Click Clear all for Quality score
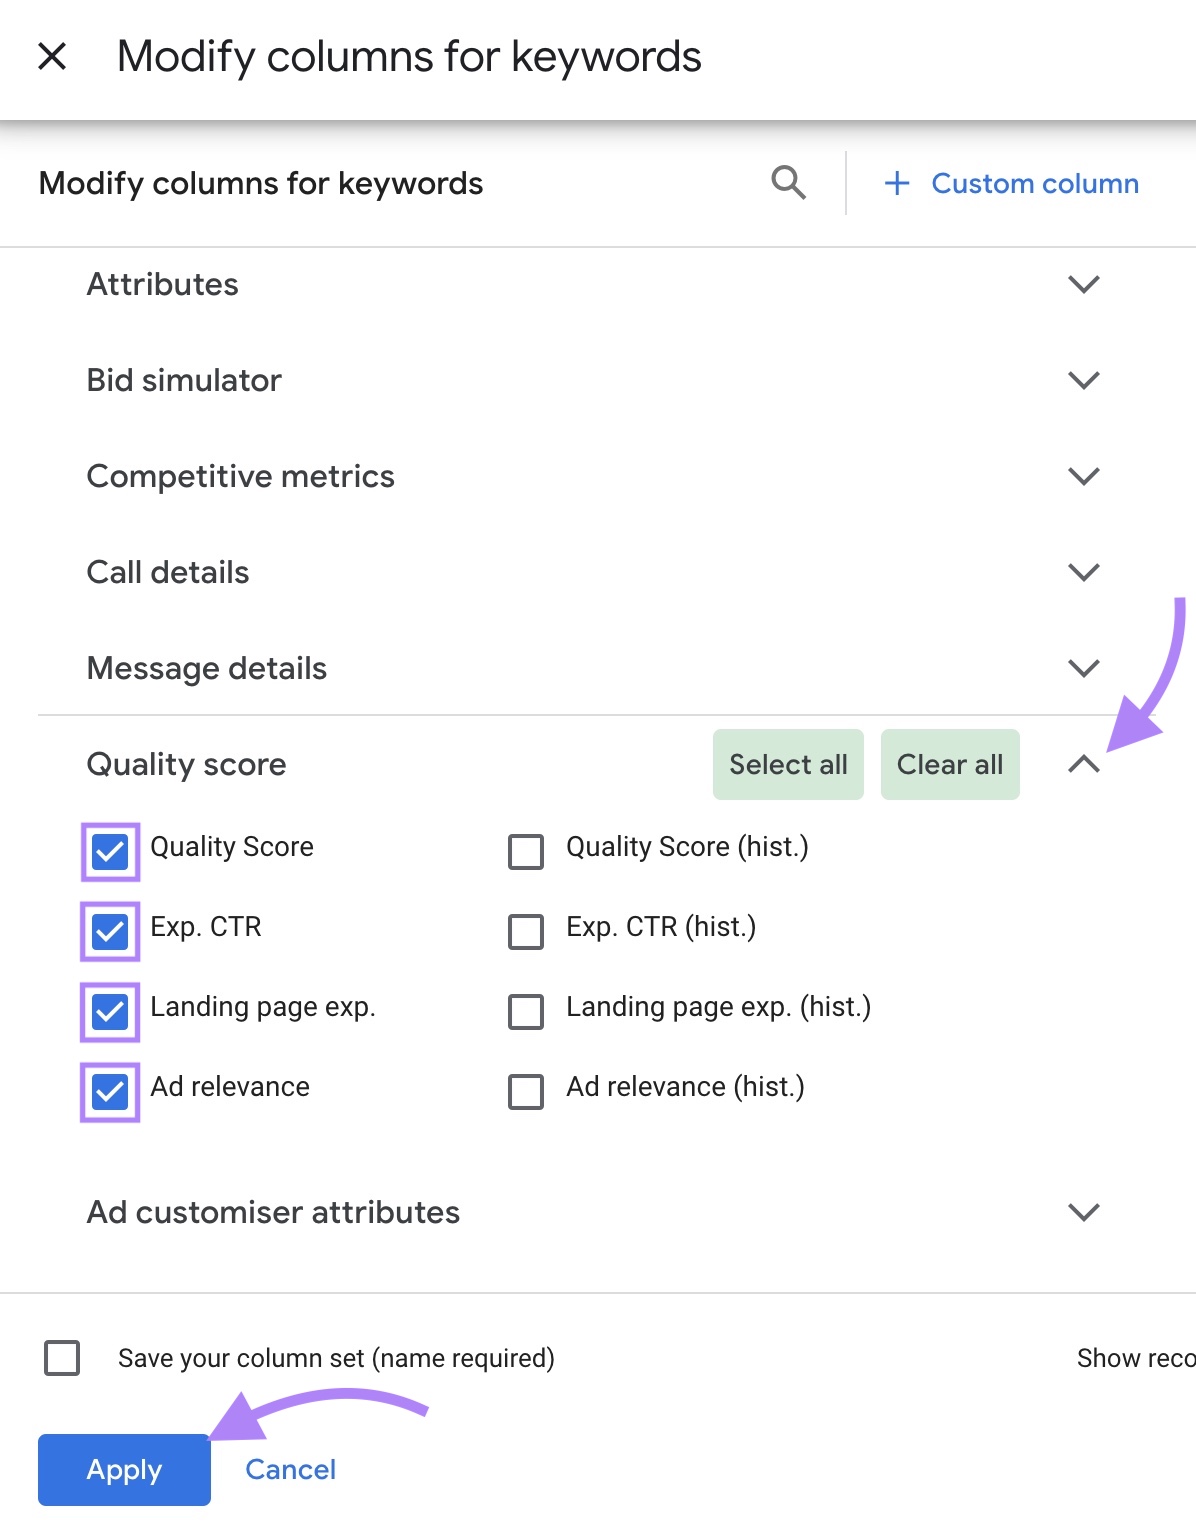The width and height of the screenshot is (1196, 1534). point(949,764)
